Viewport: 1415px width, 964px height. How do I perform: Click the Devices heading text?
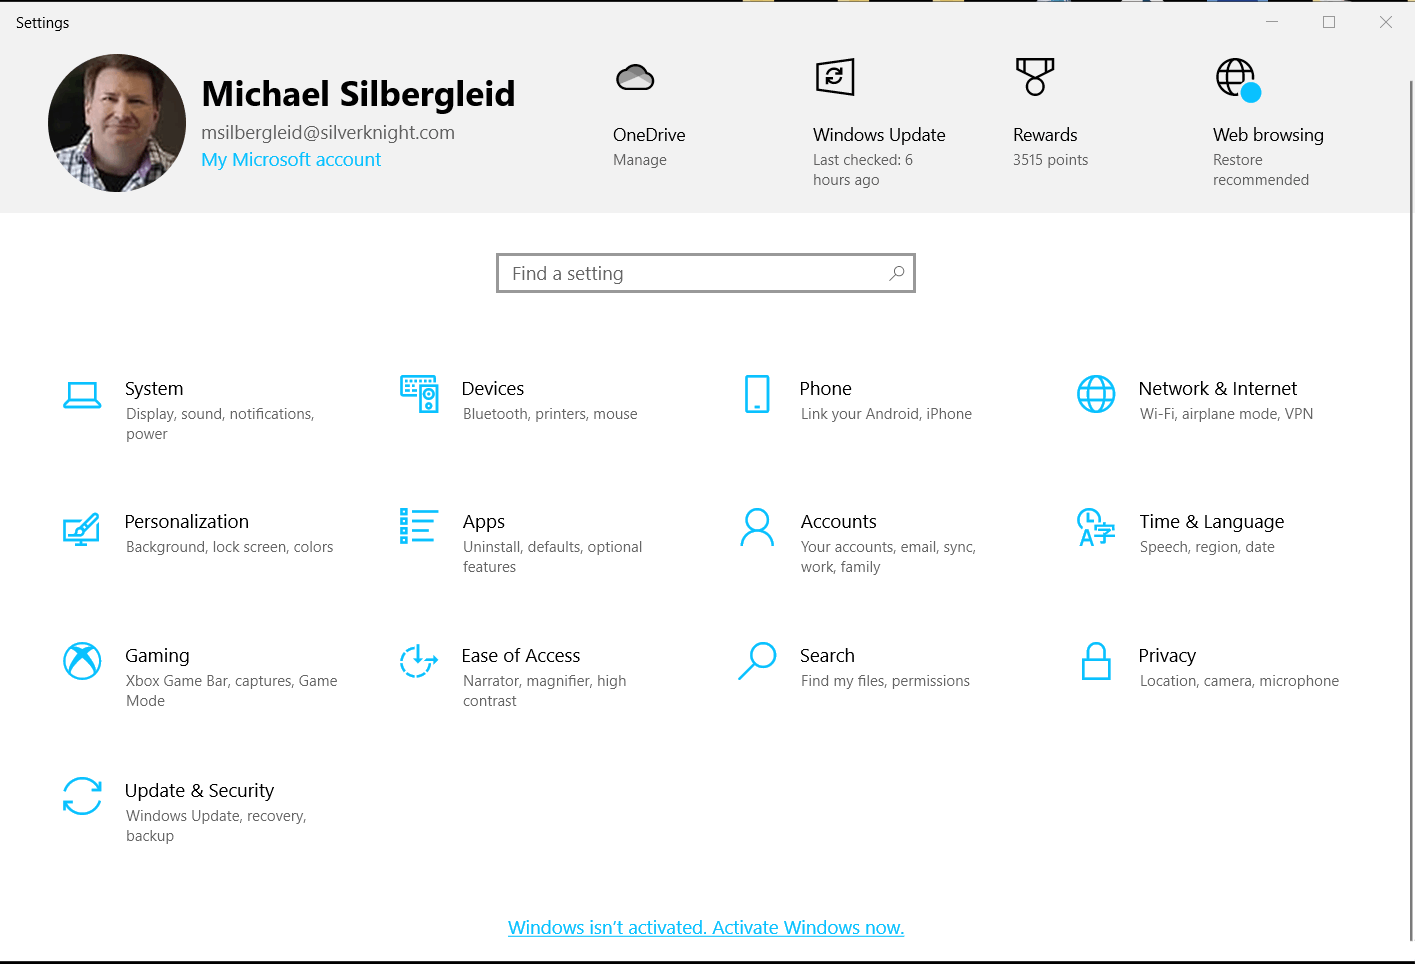click(493, 389)
